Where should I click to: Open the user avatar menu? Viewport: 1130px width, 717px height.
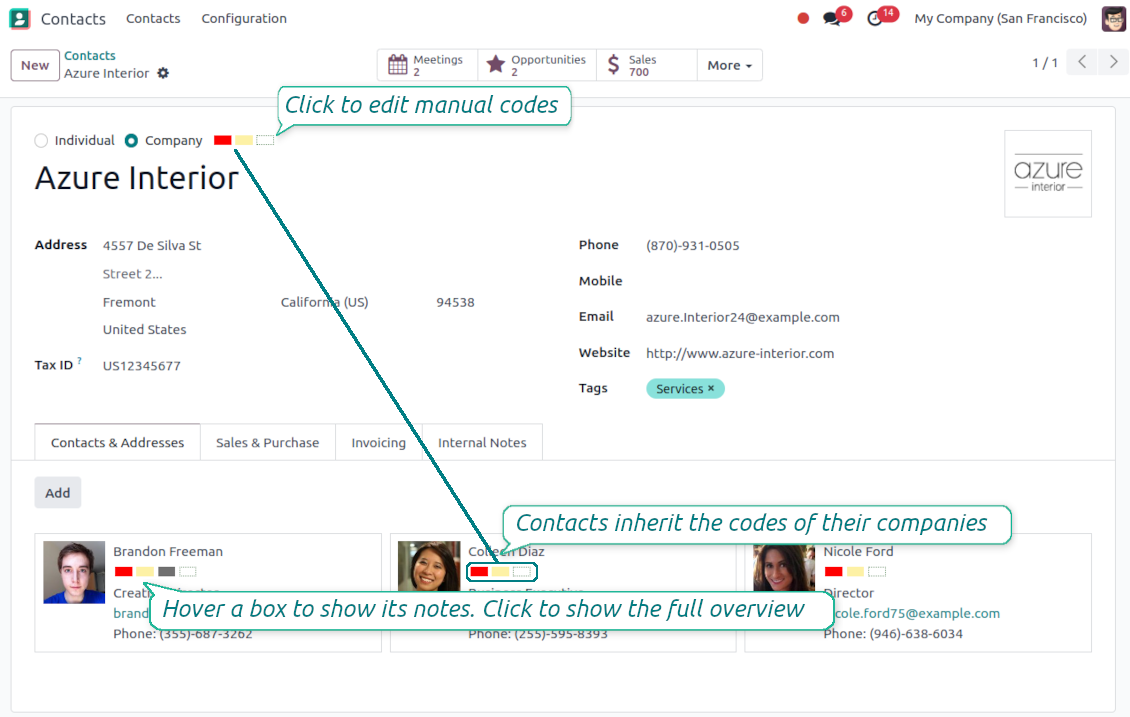point(1113,19)
